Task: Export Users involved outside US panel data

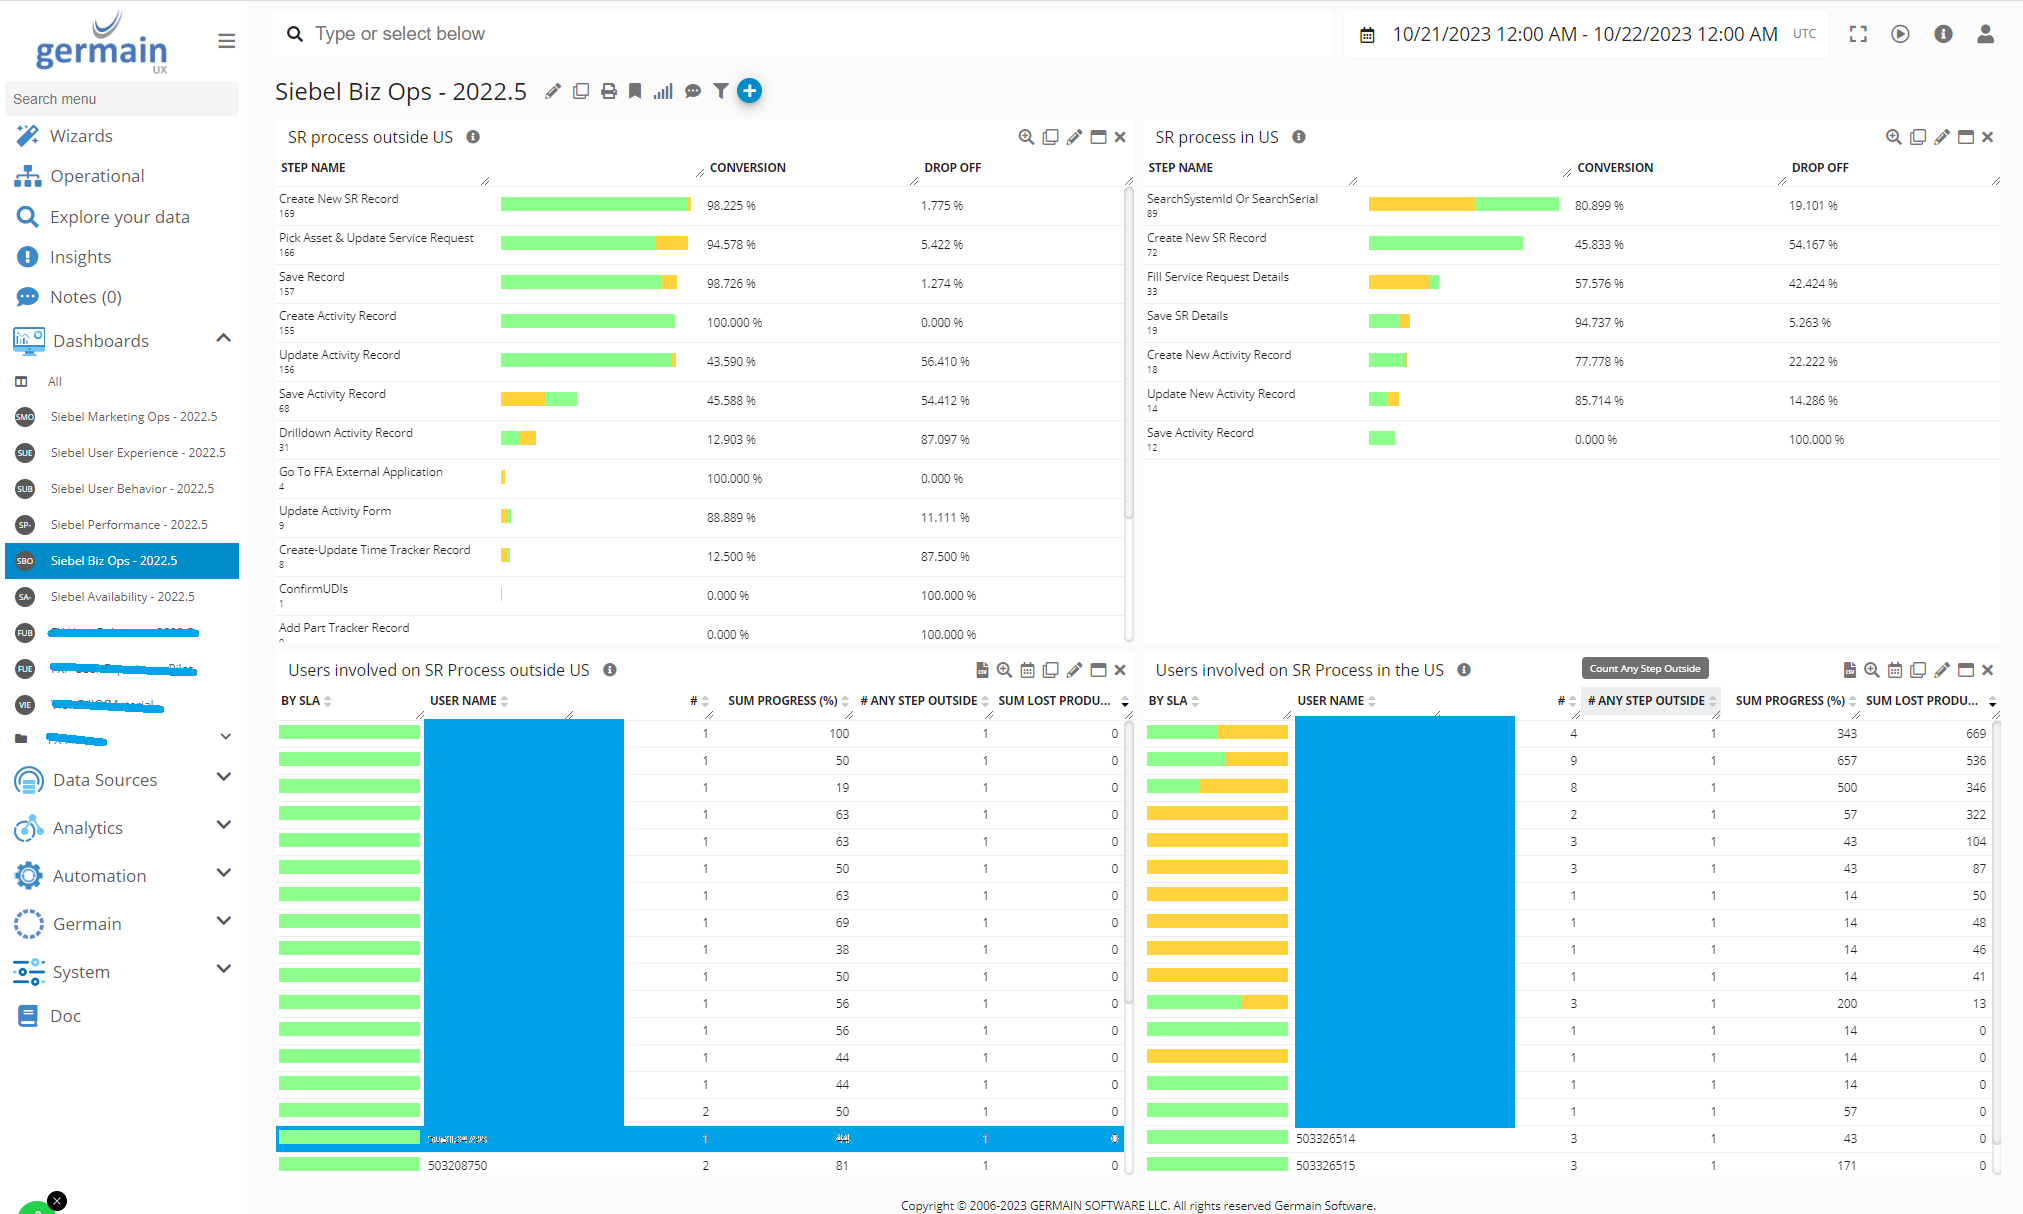Action: (x=982, y=670)
